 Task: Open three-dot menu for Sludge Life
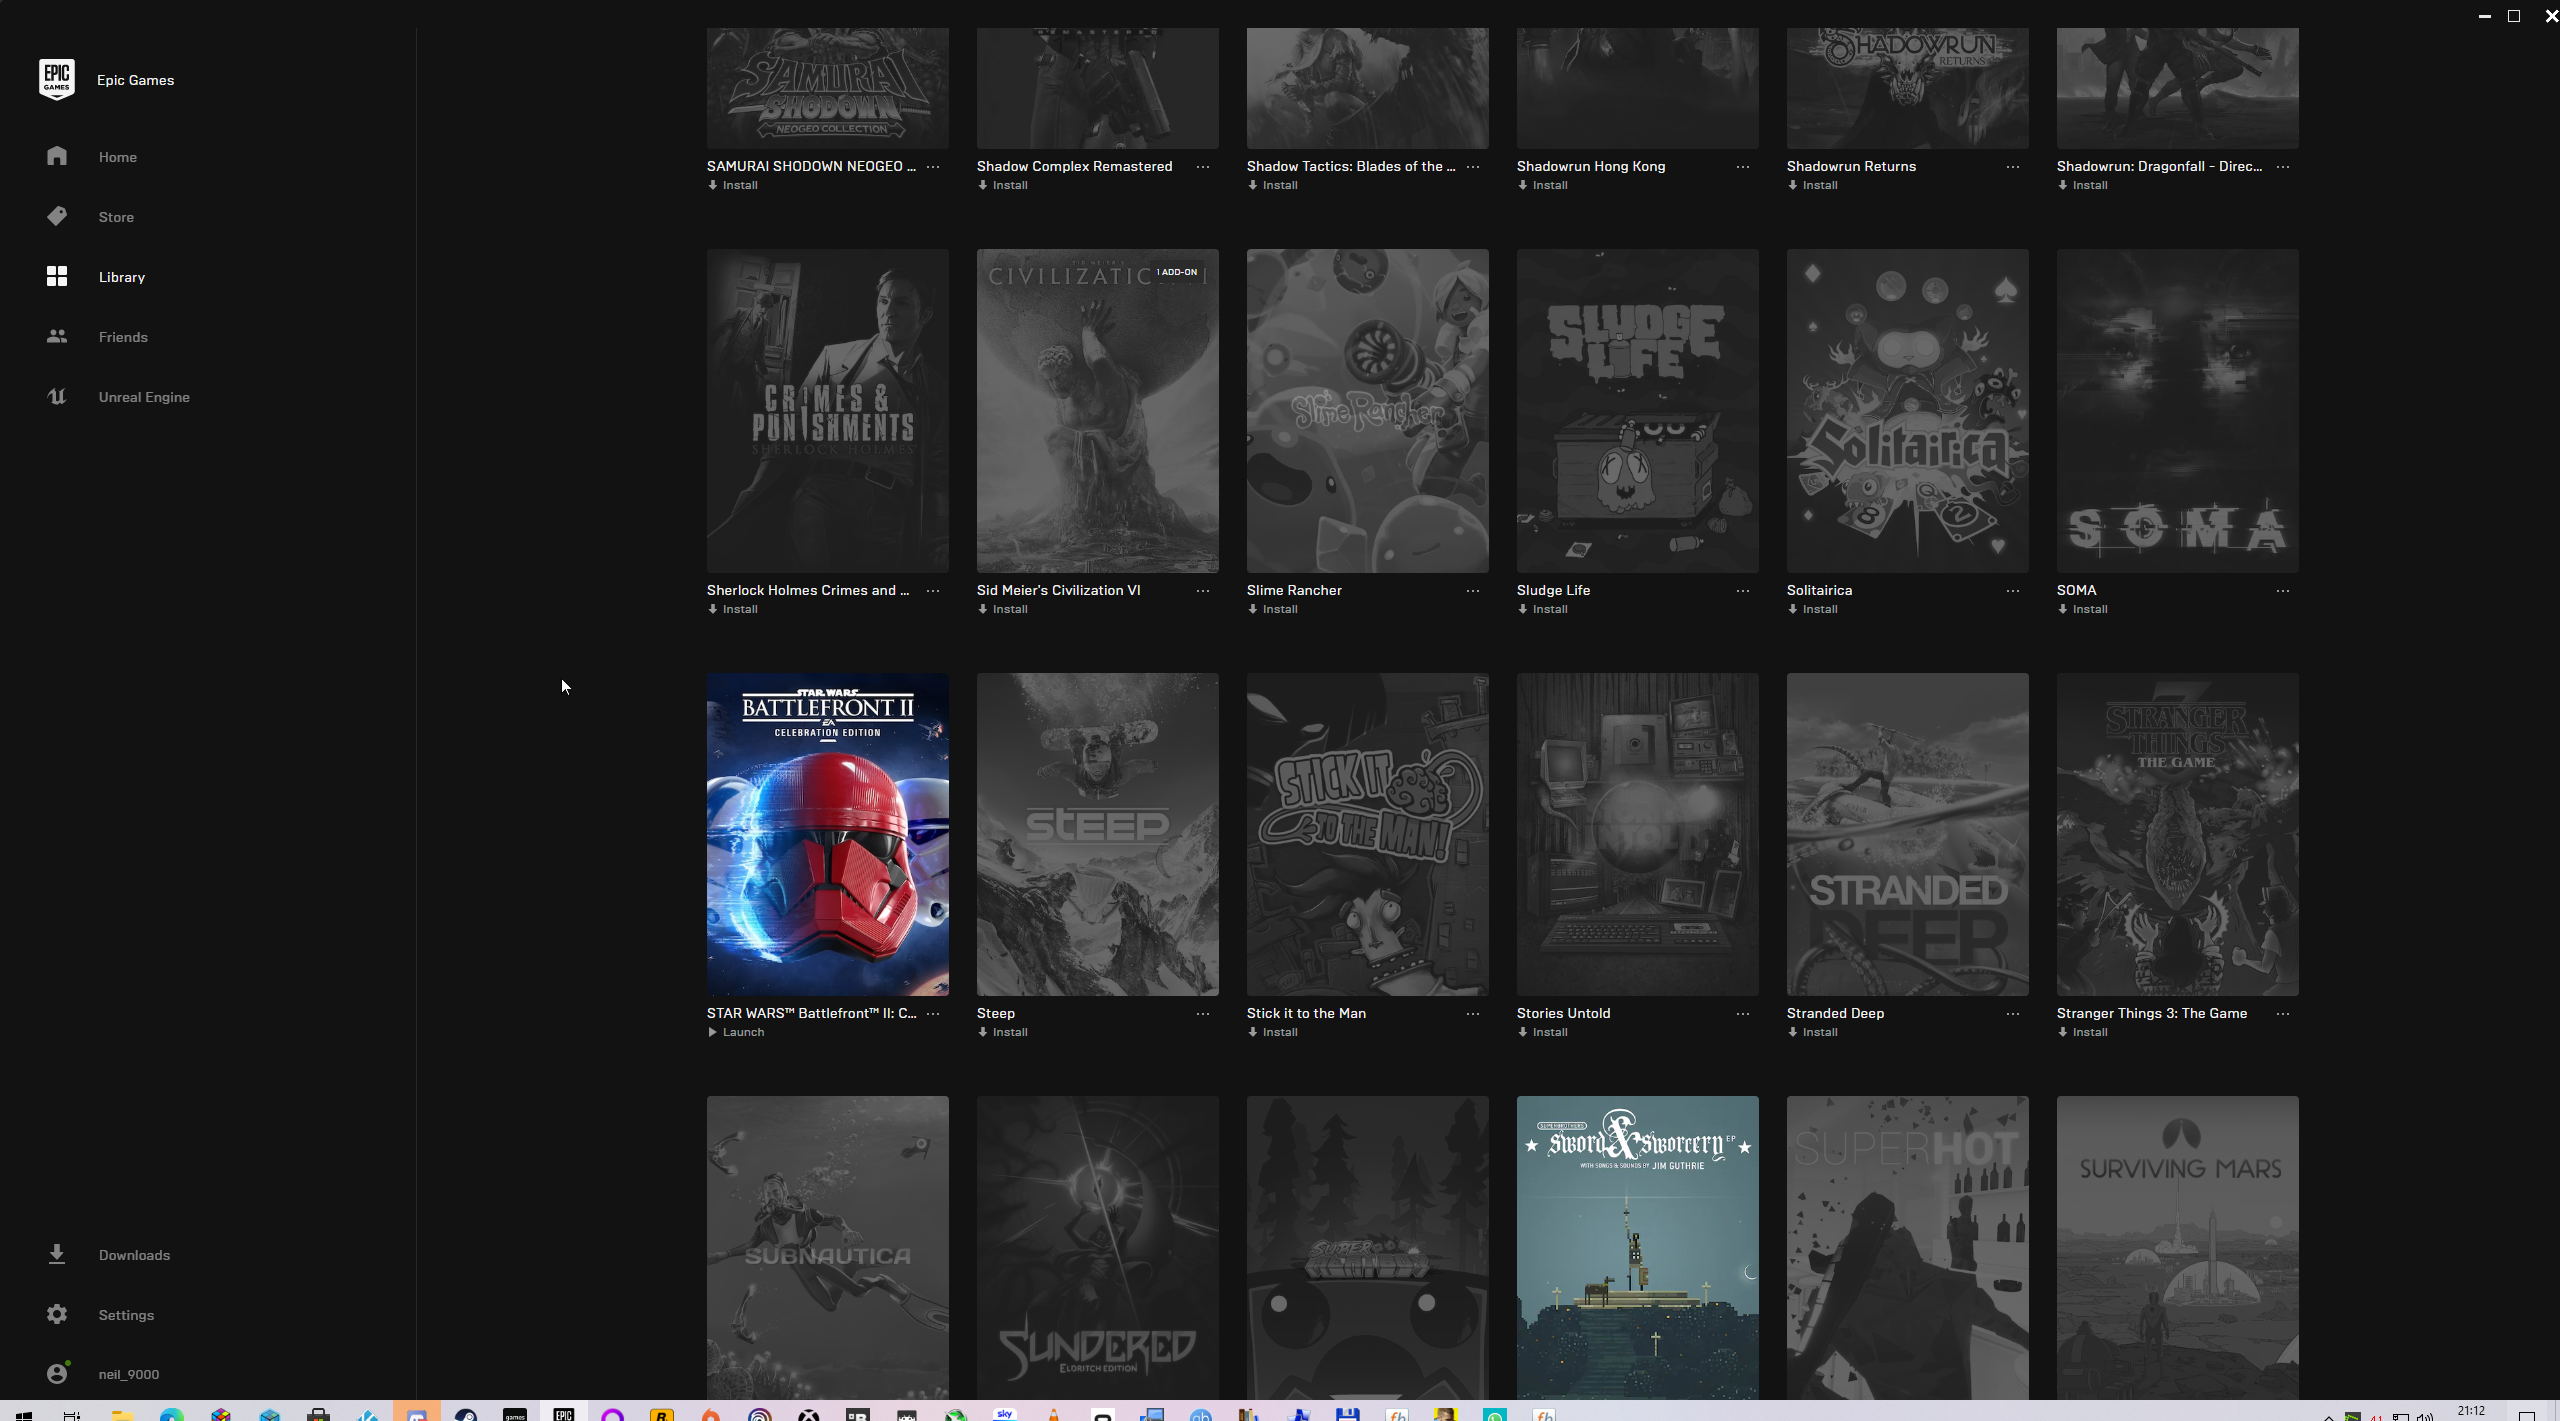(x=1743, y=591)
